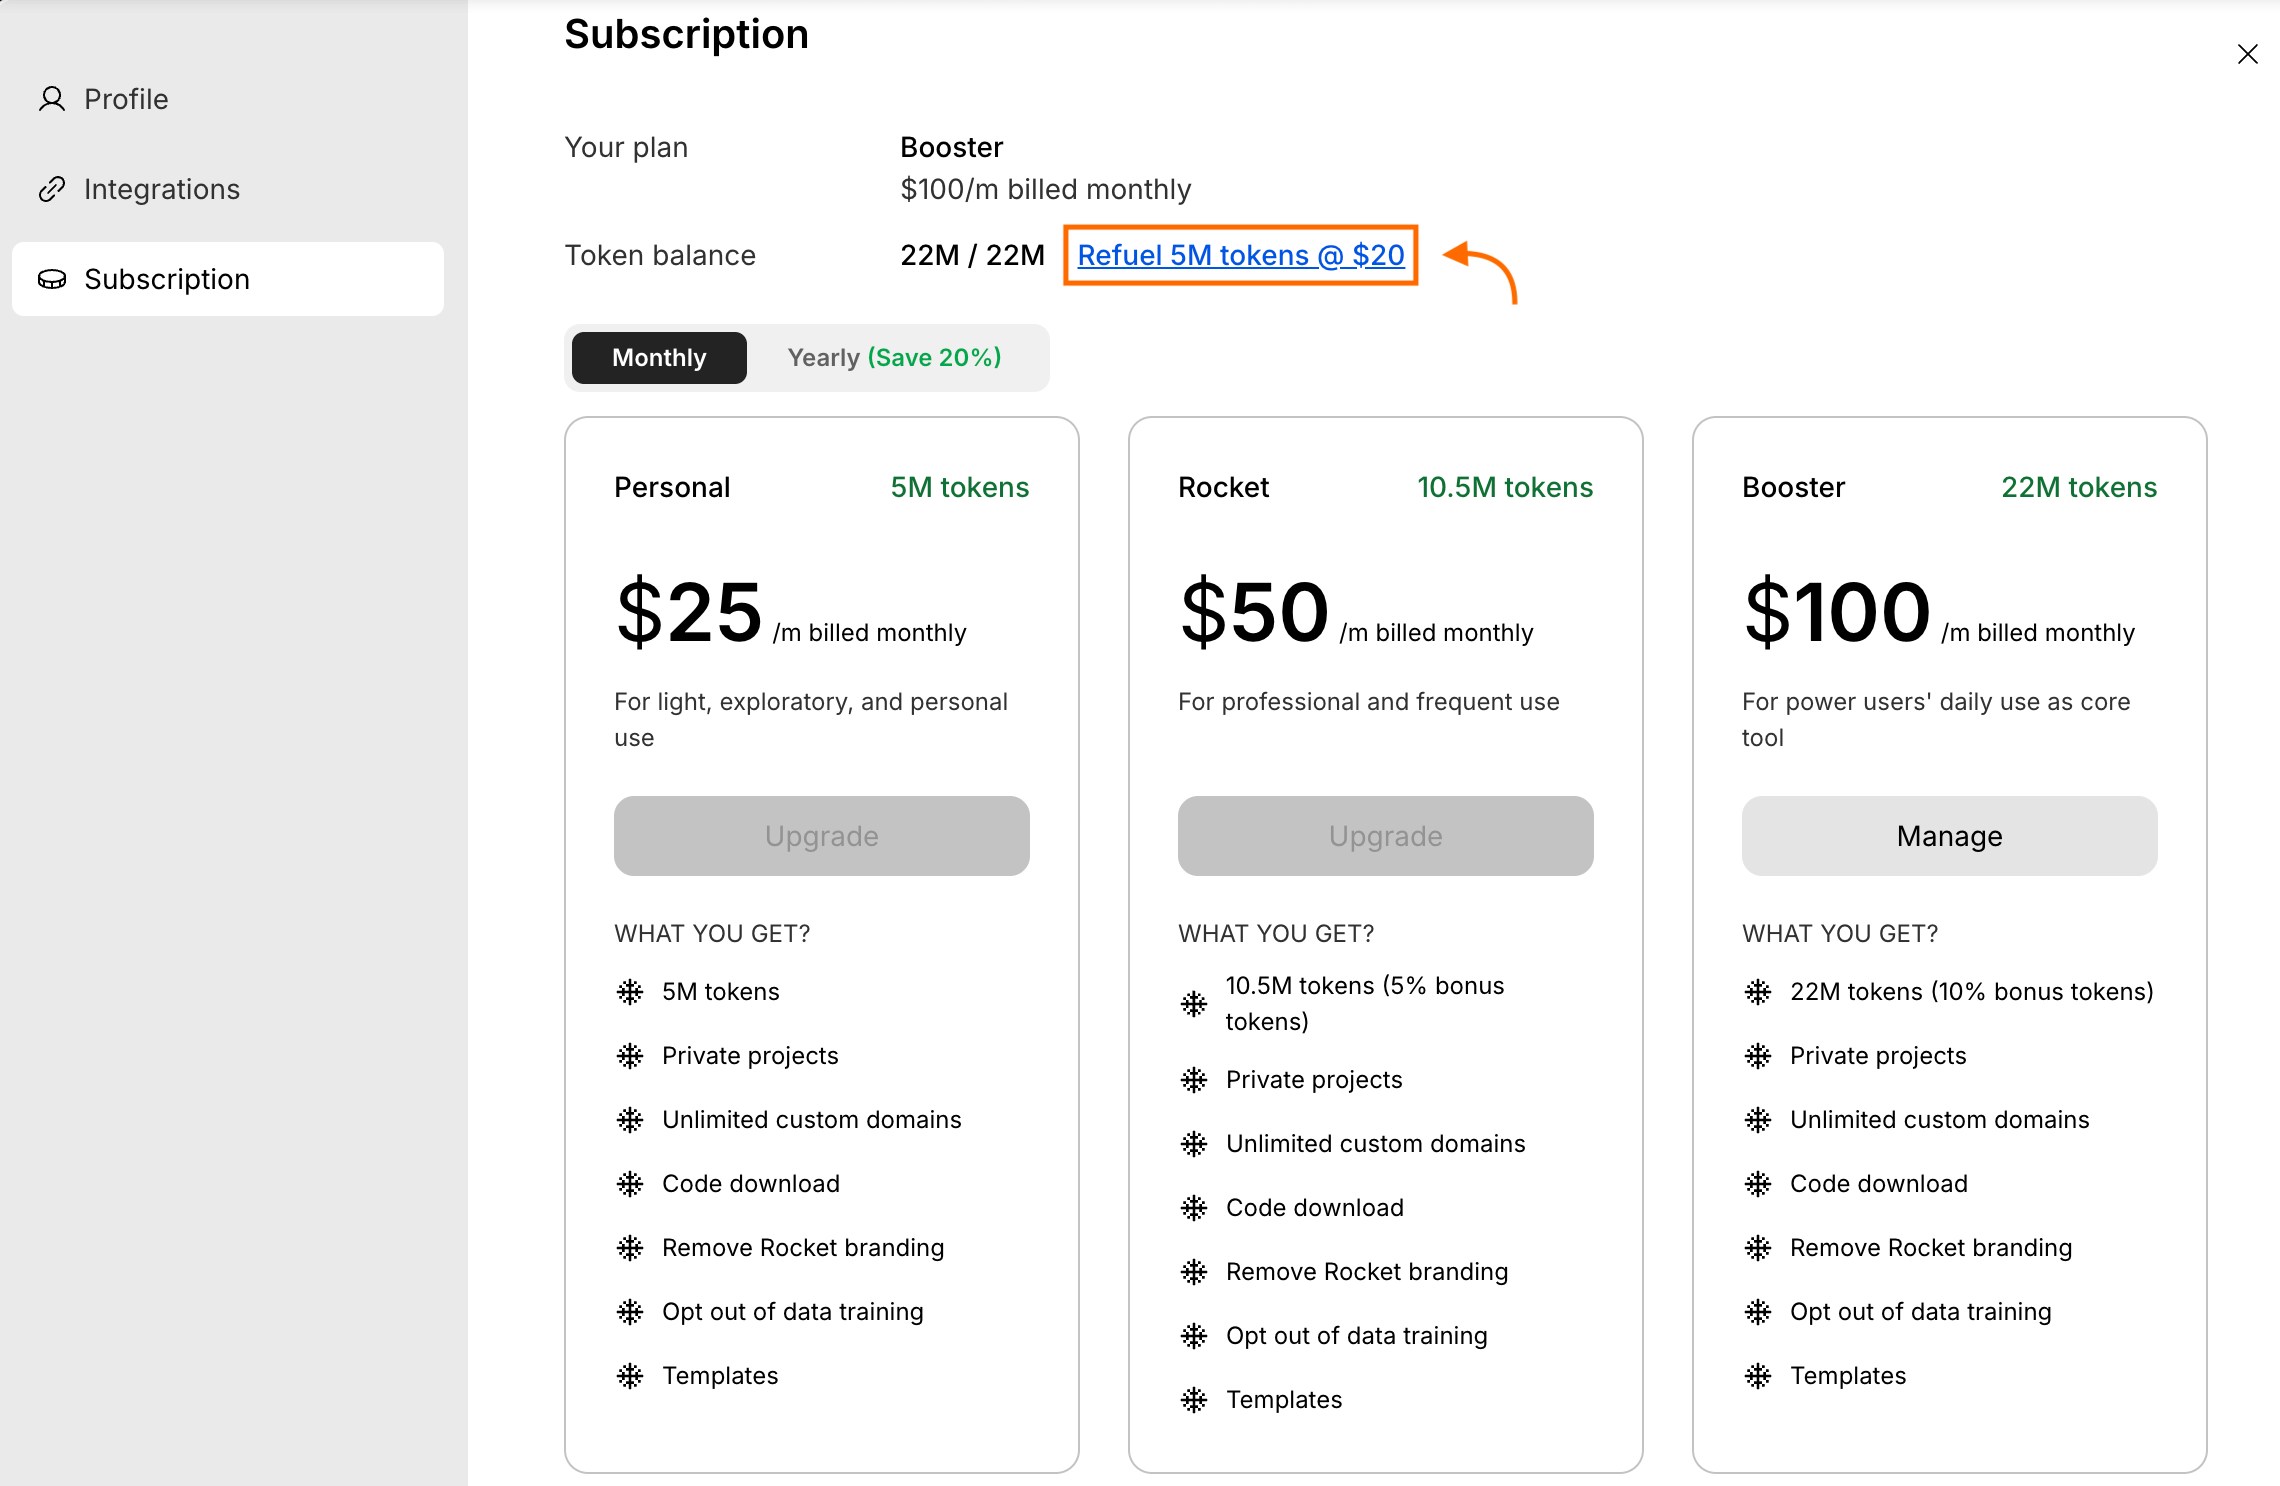Click the token icon next to Code download in Personal plan
This screenshot has height=1486, width=2280.
630,1183
